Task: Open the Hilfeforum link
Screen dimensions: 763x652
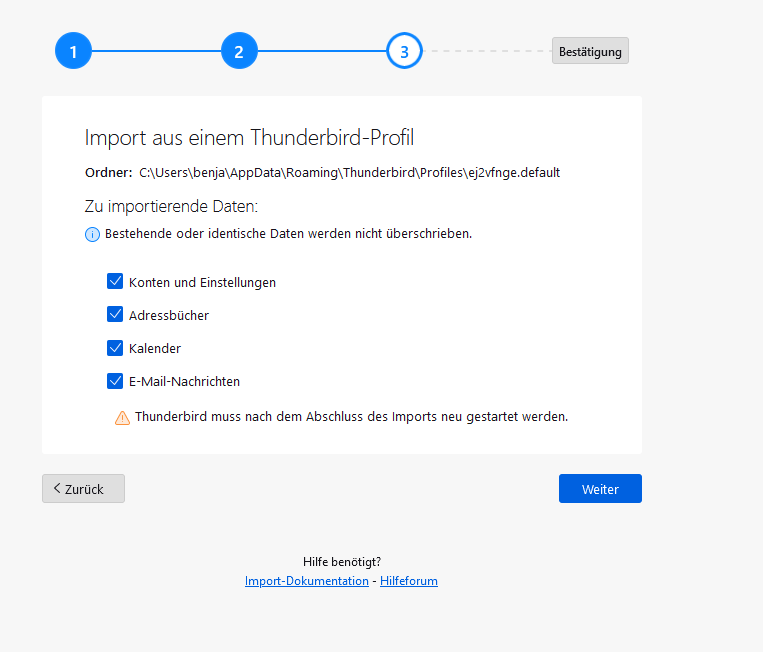Action: pyautogui.click(x=409, y=581)
